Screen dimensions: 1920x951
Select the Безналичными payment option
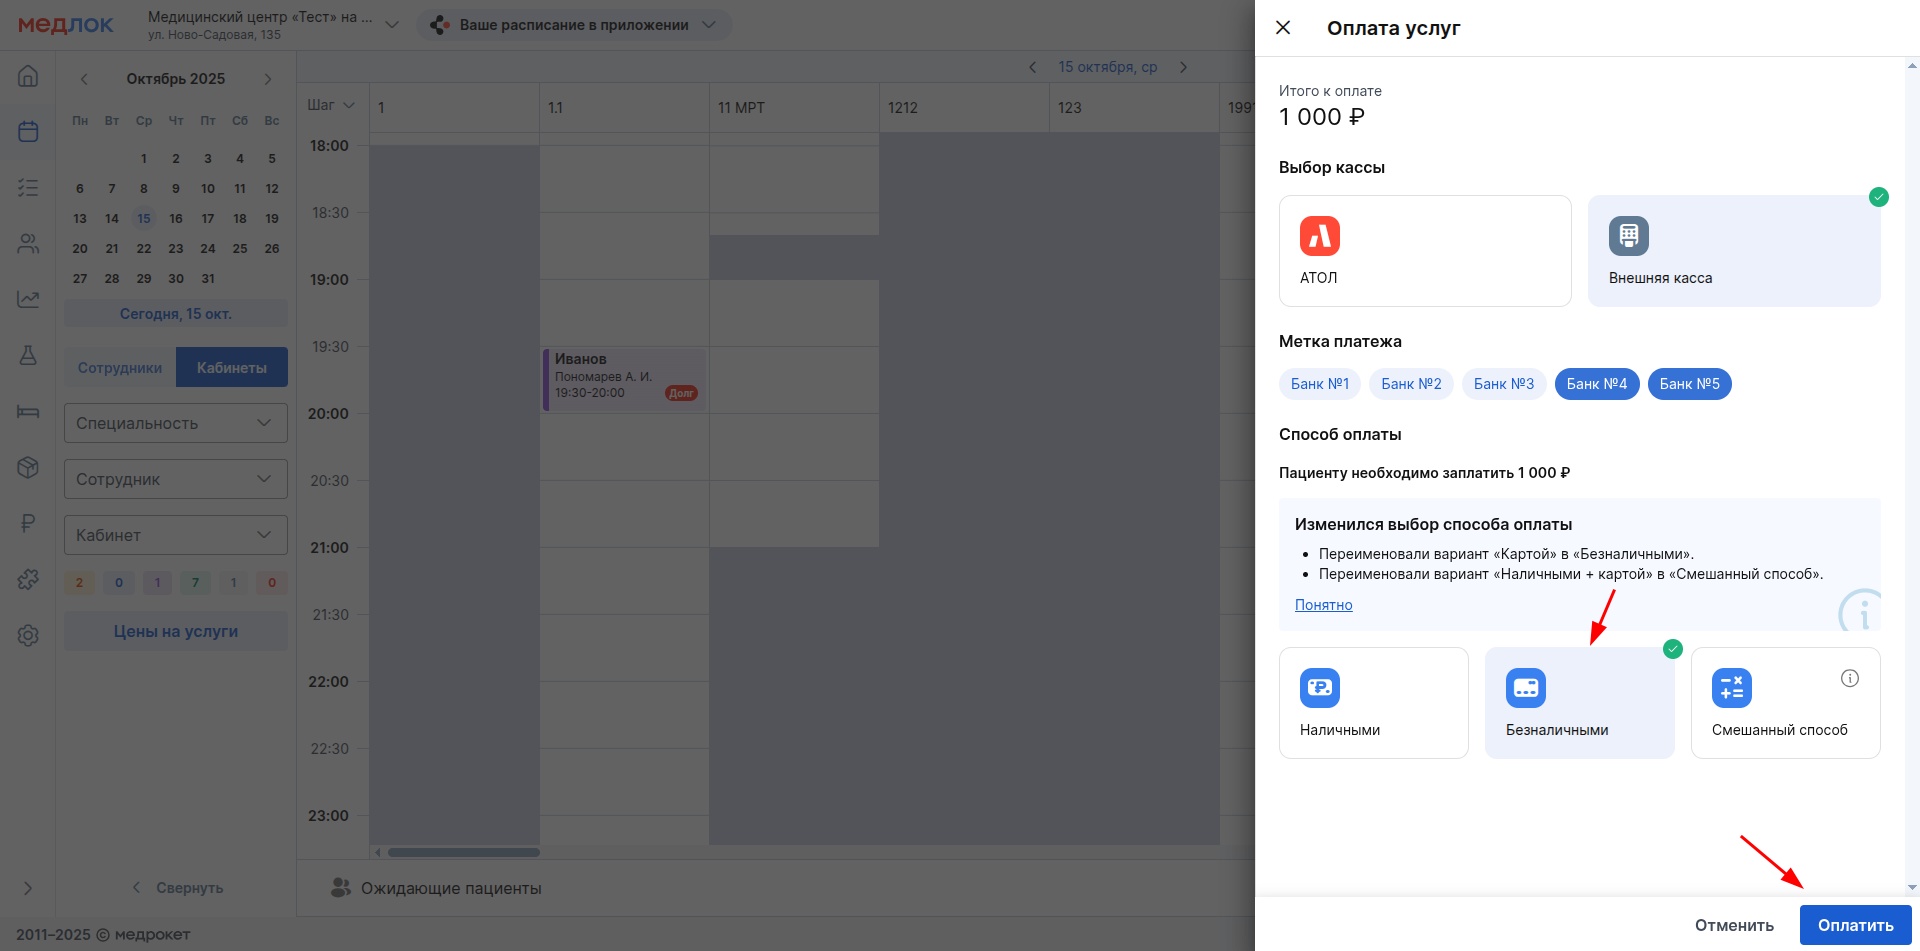(x=1578, y=703)
